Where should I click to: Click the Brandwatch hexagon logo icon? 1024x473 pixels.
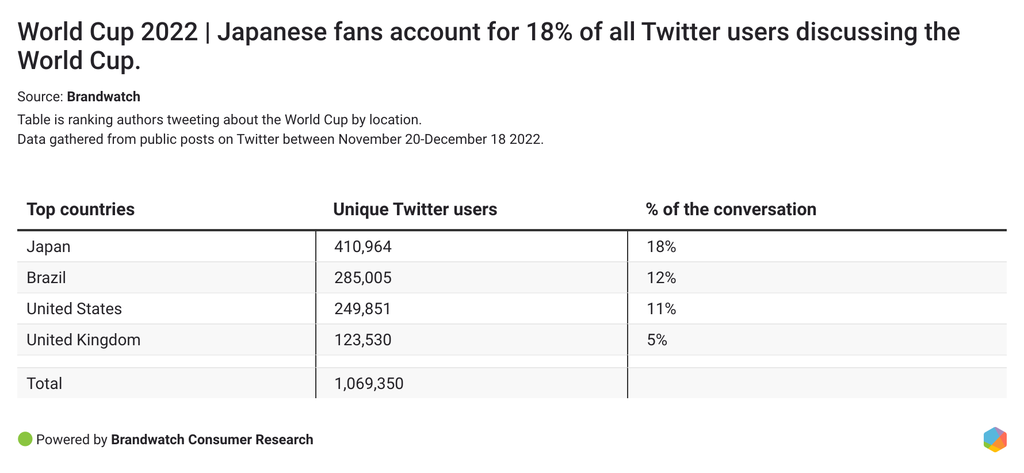(995, 439)
